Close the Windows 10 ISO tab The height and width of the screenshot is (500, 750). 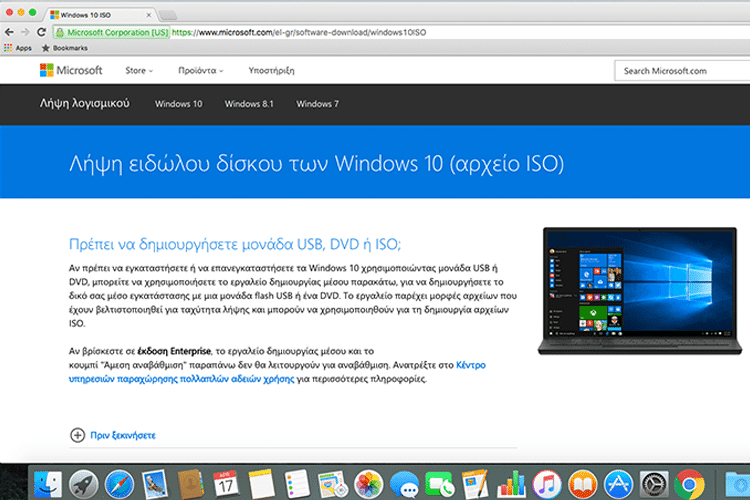click(149, 15)
